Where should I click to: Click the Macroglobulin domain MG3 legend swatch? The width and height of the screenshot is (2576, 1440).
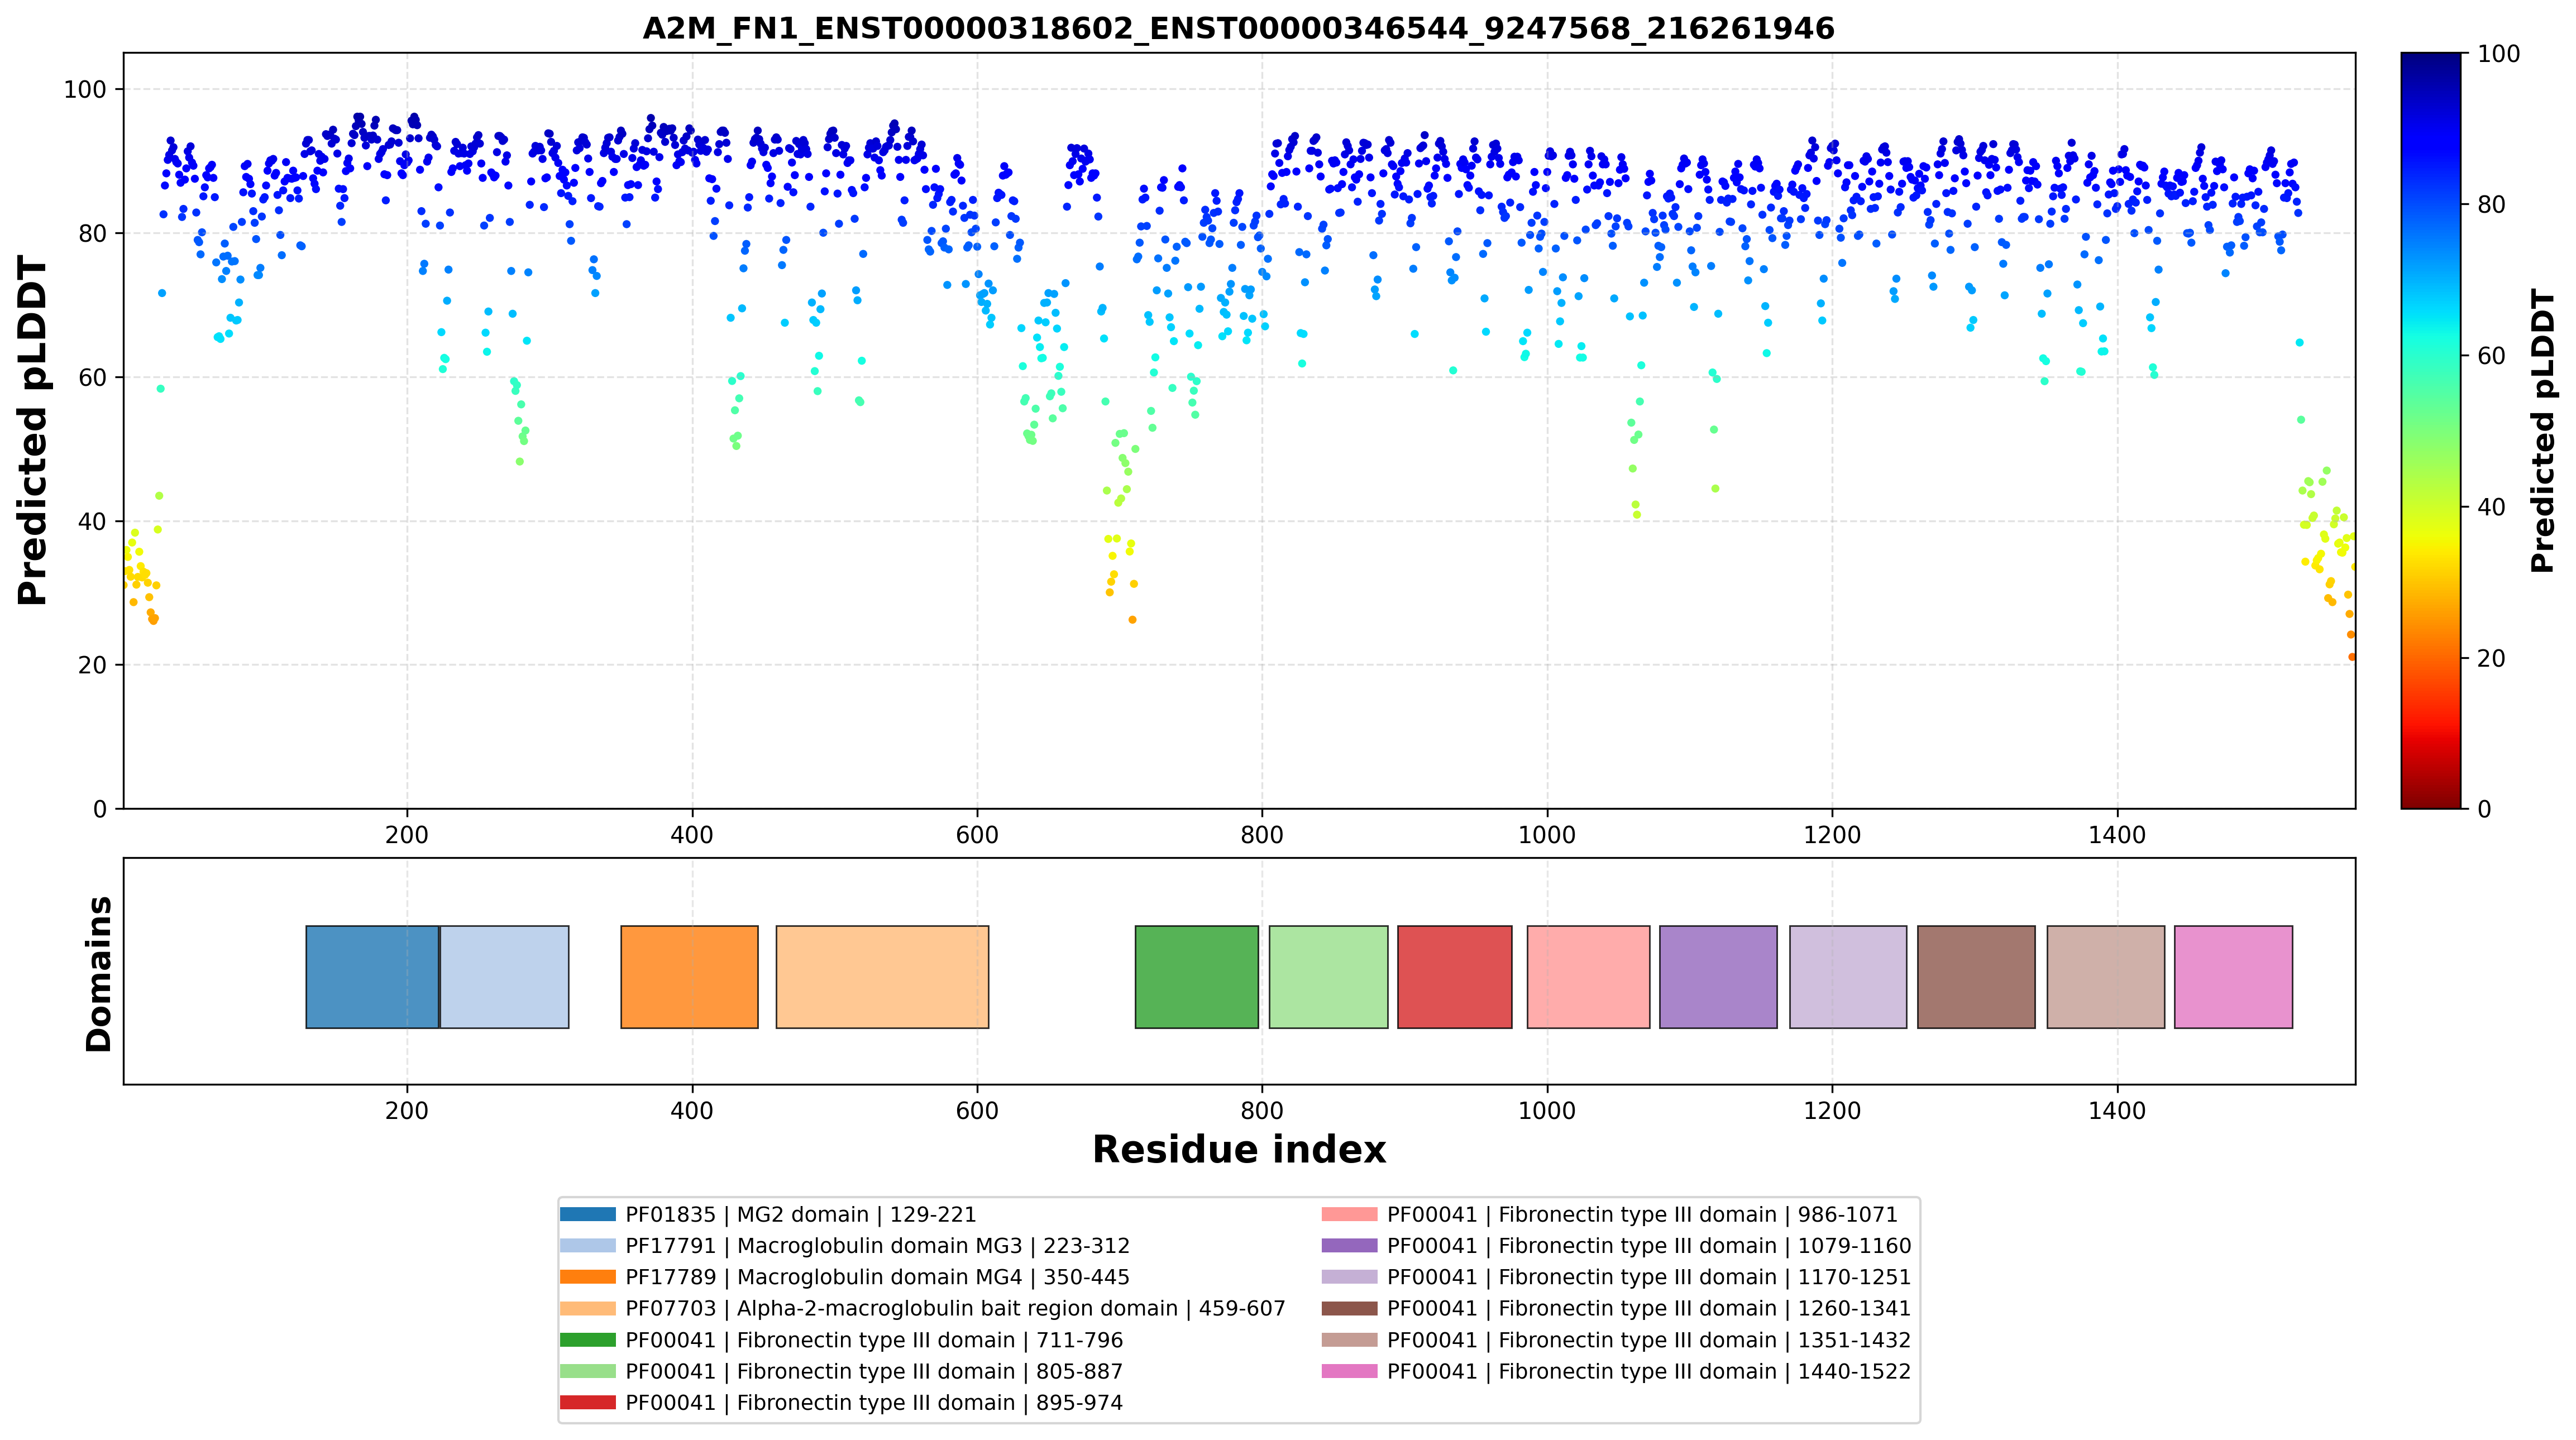coord(587,1246)
